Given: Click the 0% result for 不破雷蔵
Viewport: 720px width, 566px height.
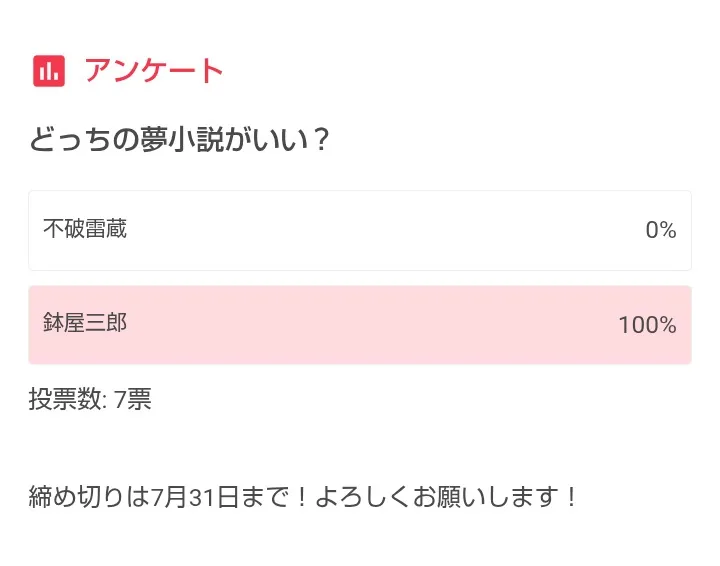Looking at the screenshot, I should [x=661, y=231].
